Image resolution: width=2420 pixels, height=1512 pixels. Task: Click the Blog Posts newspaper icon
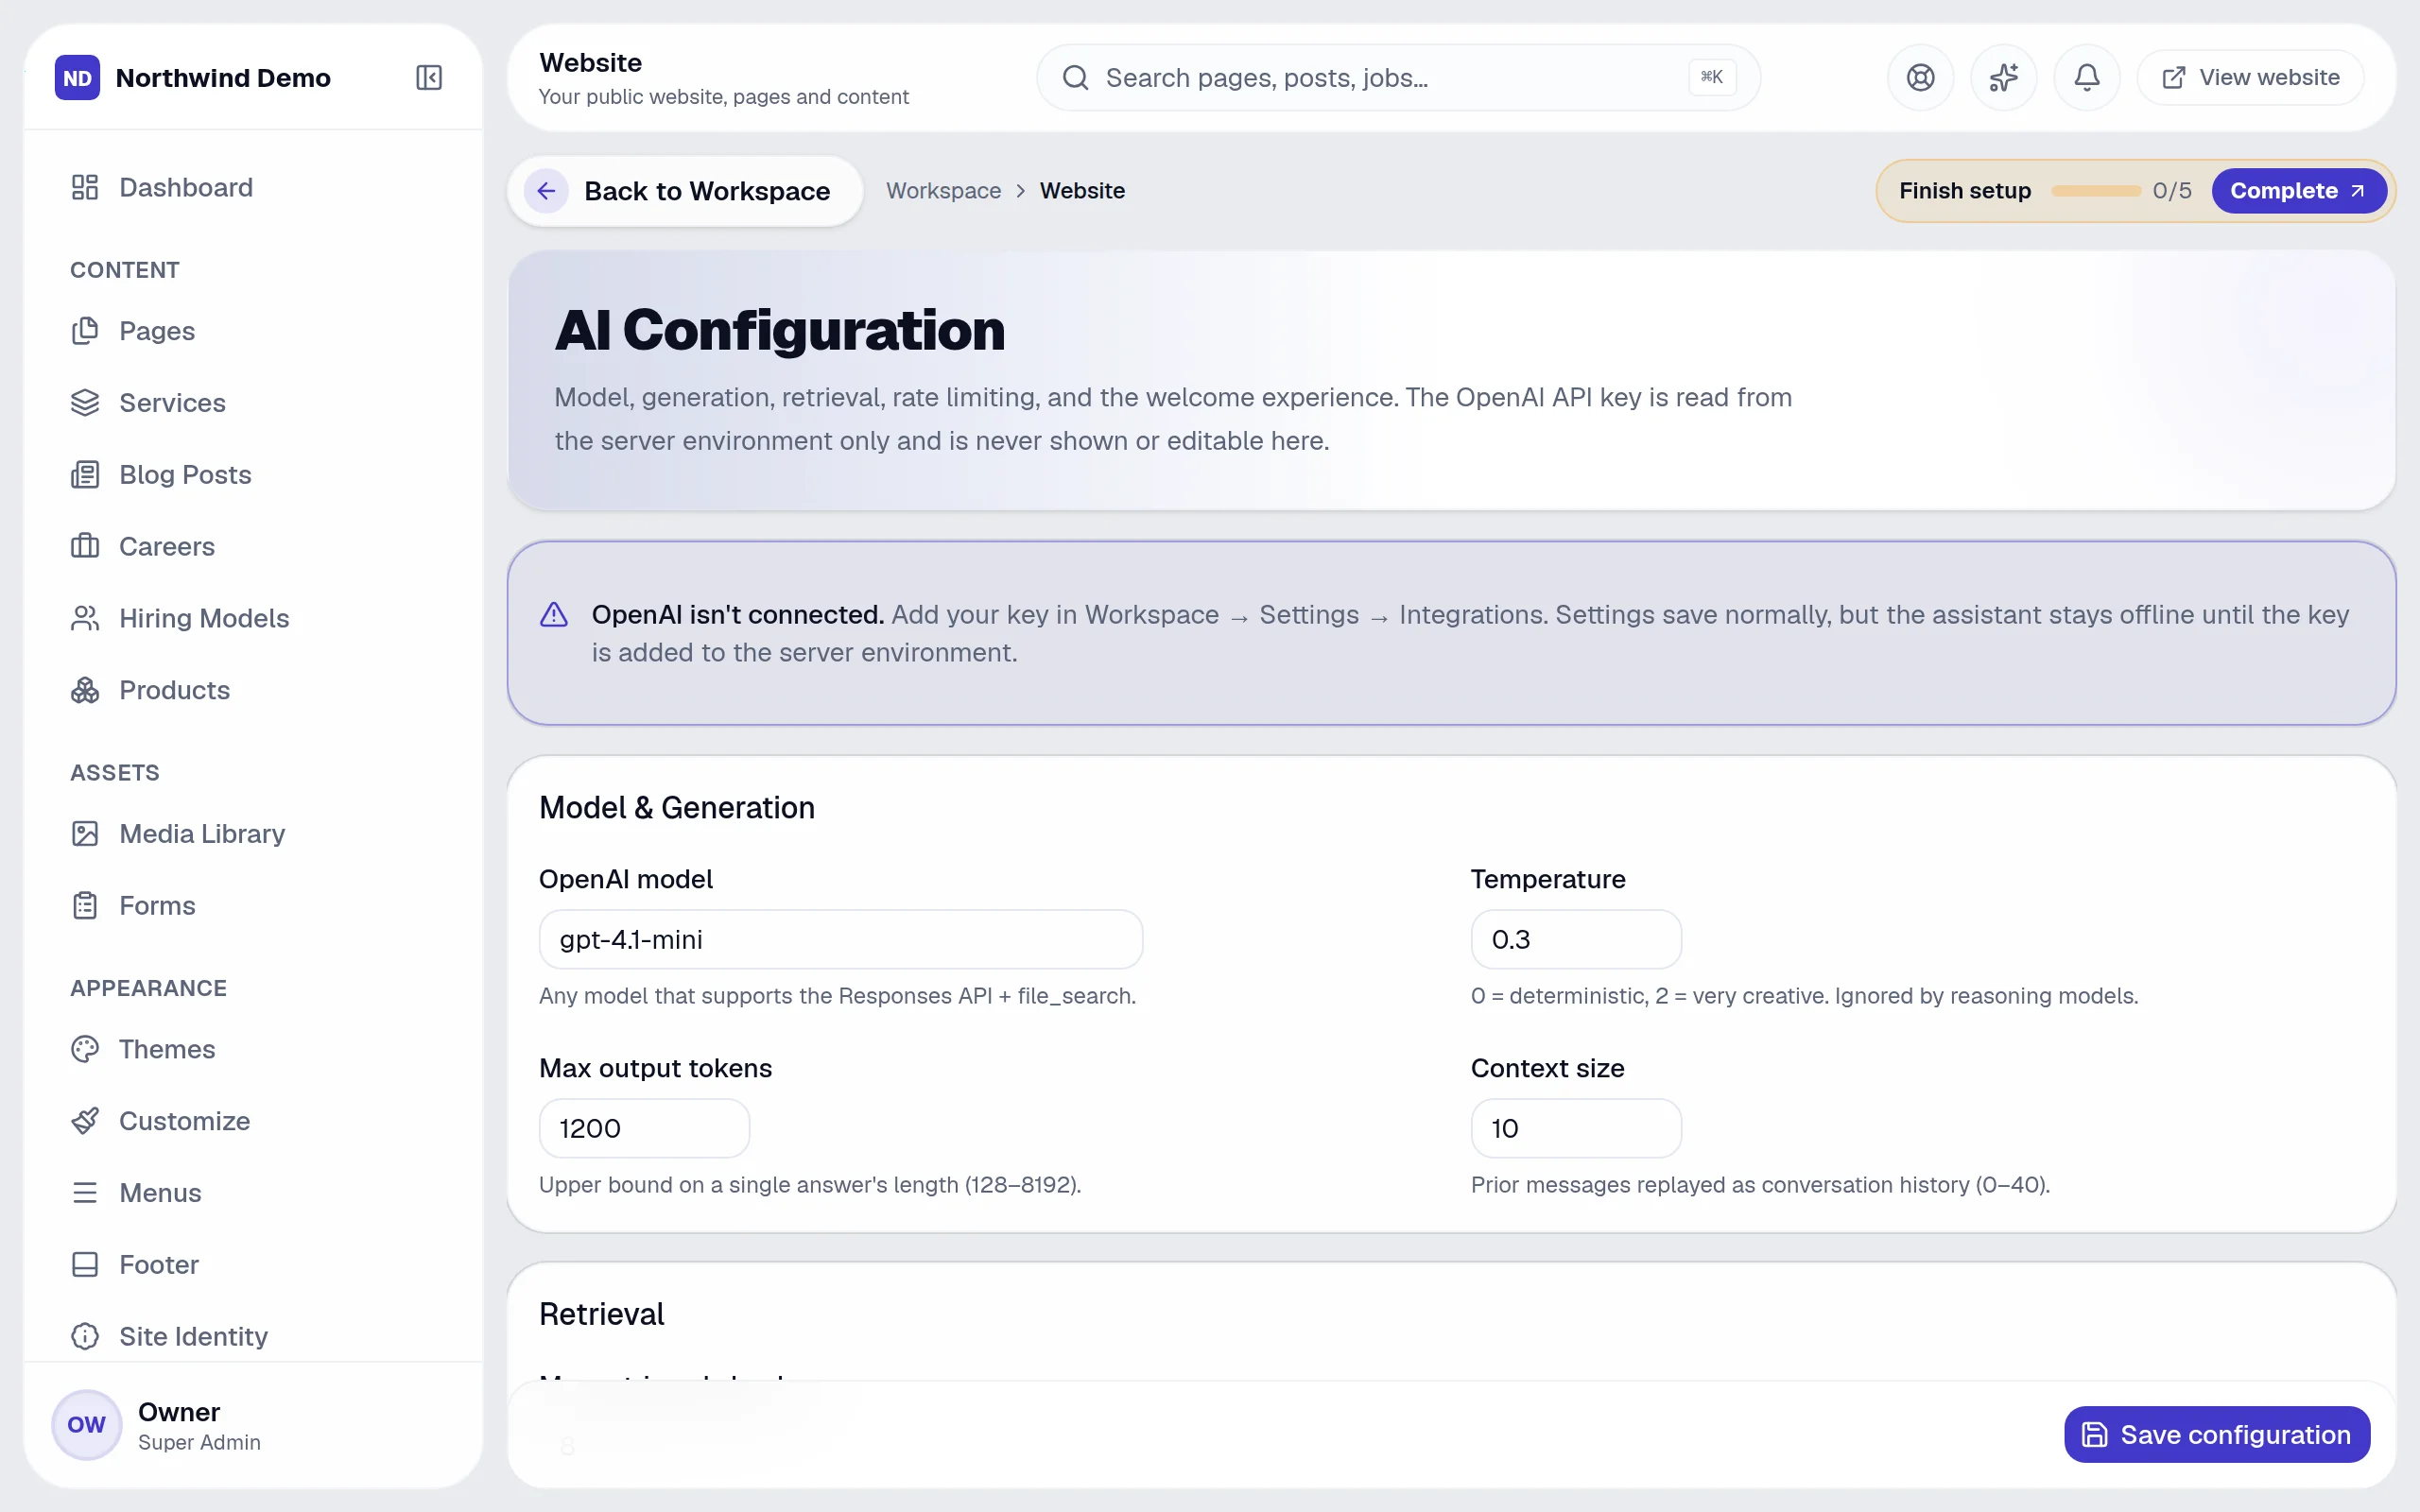click(x=85, y=475)
